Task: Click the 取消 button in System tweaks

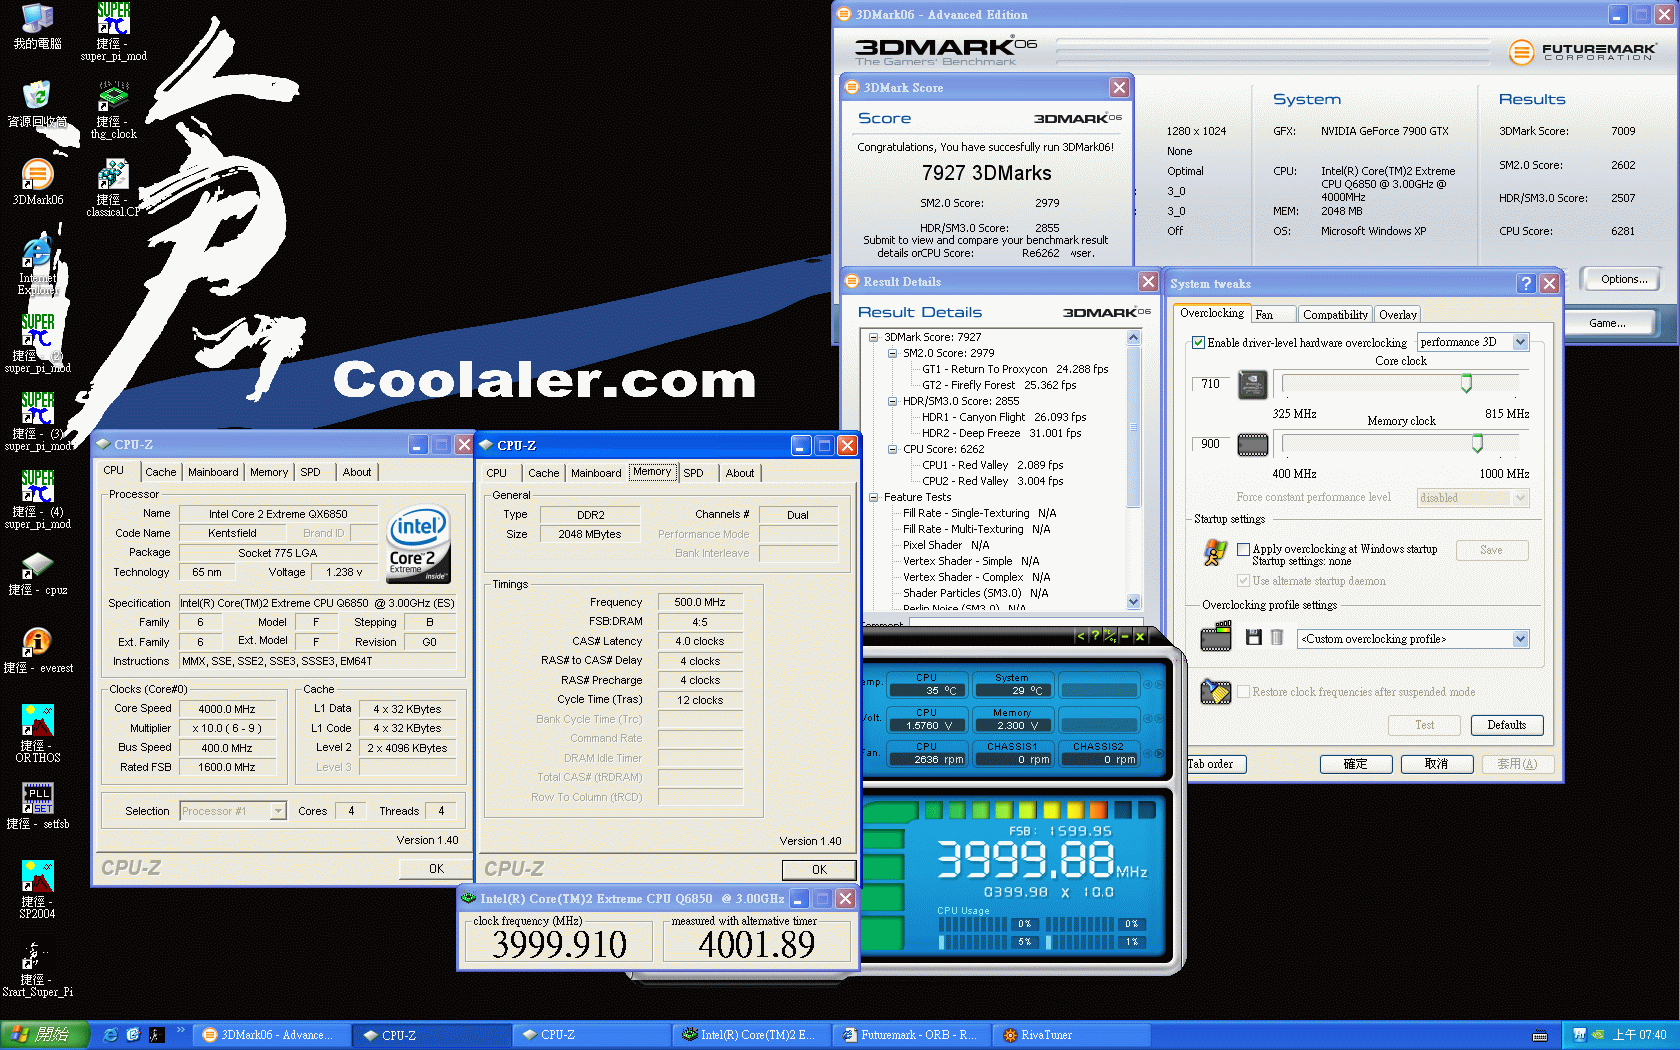Action: point(1437,764)
